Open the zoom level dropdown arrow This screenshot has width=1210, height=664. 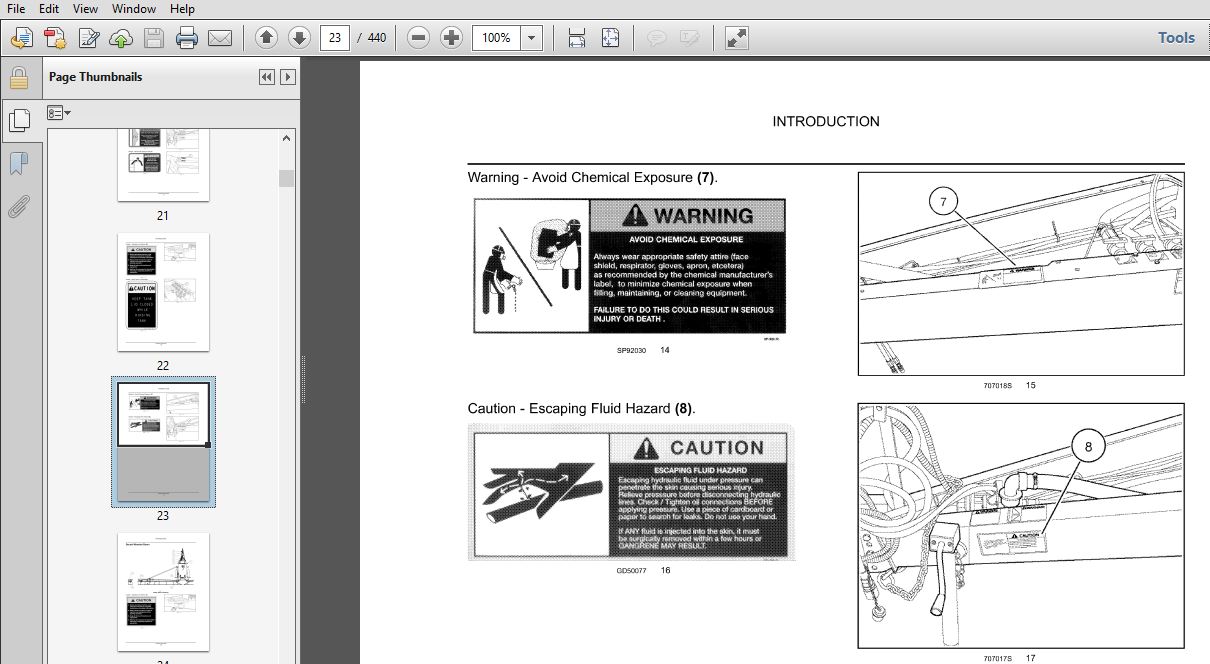[x=532, y=38]
